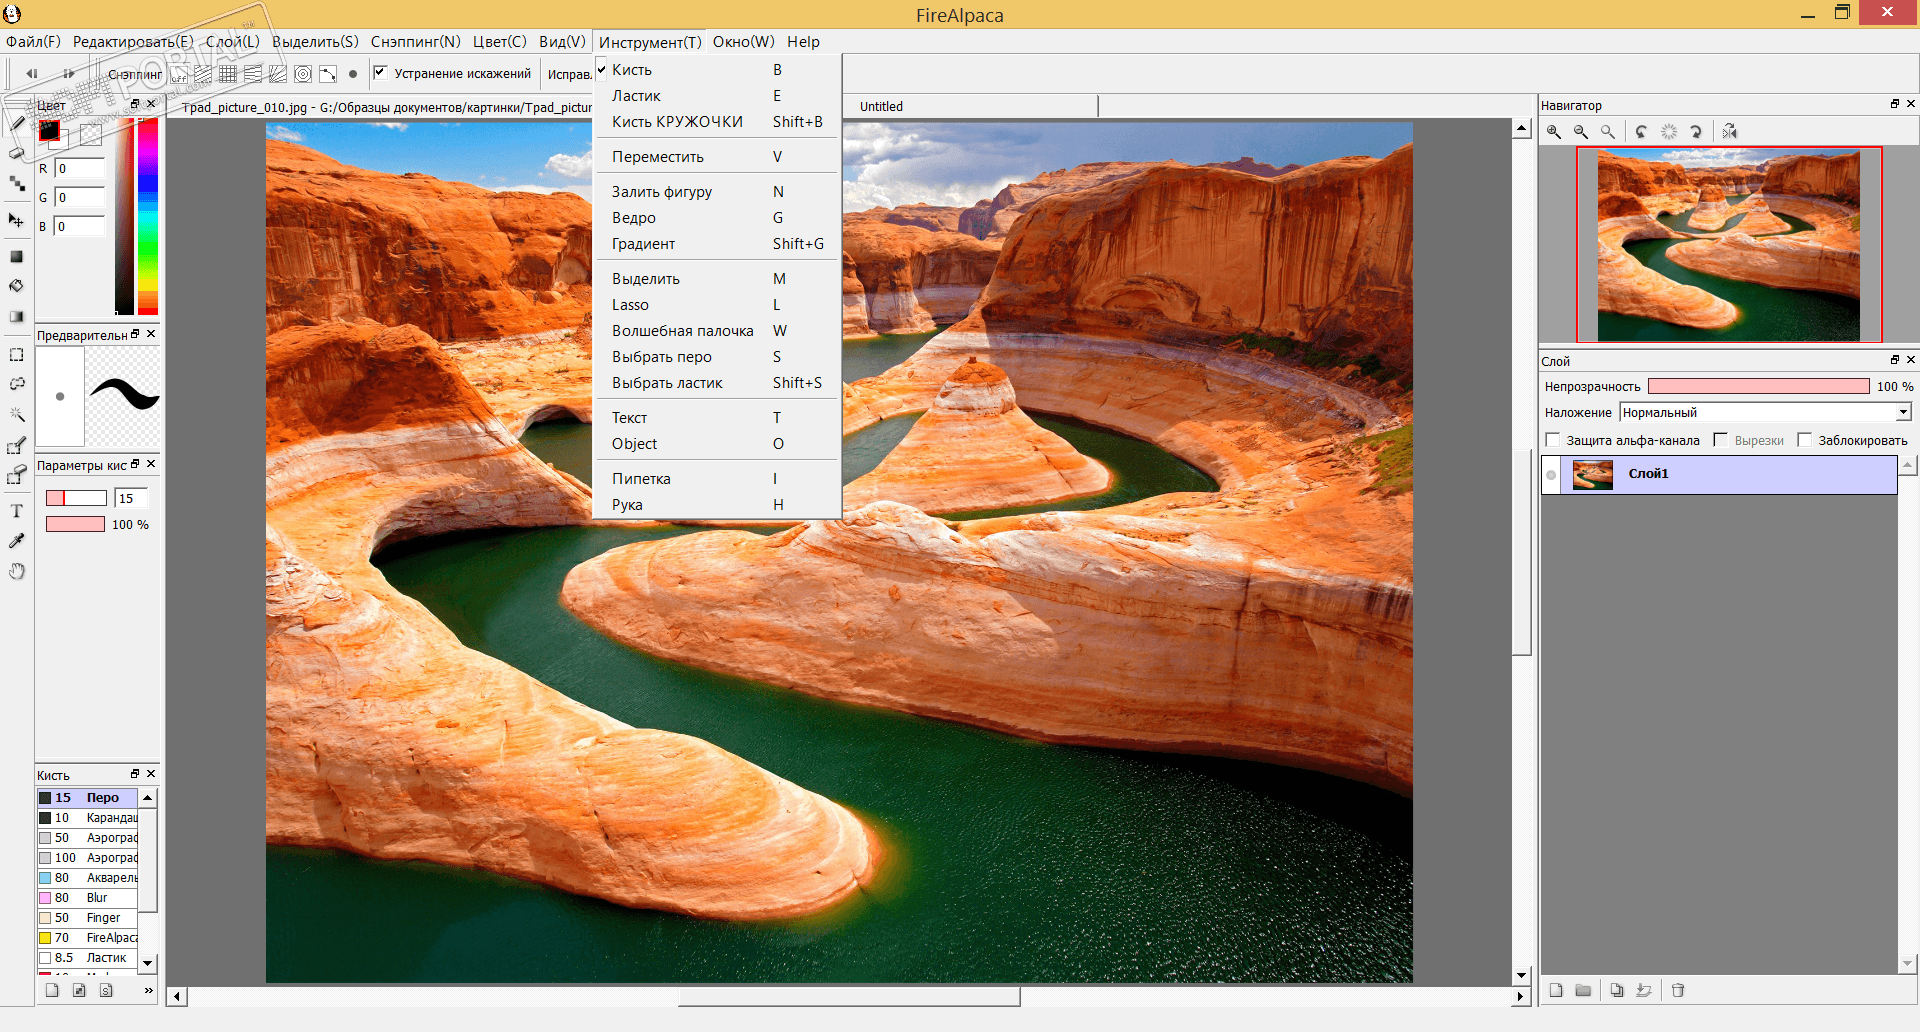Viewport: 1920px width, 1032px height.
Task: Open the 'Наложение' blend mode dropdown
Action: tap(1766, 413)
